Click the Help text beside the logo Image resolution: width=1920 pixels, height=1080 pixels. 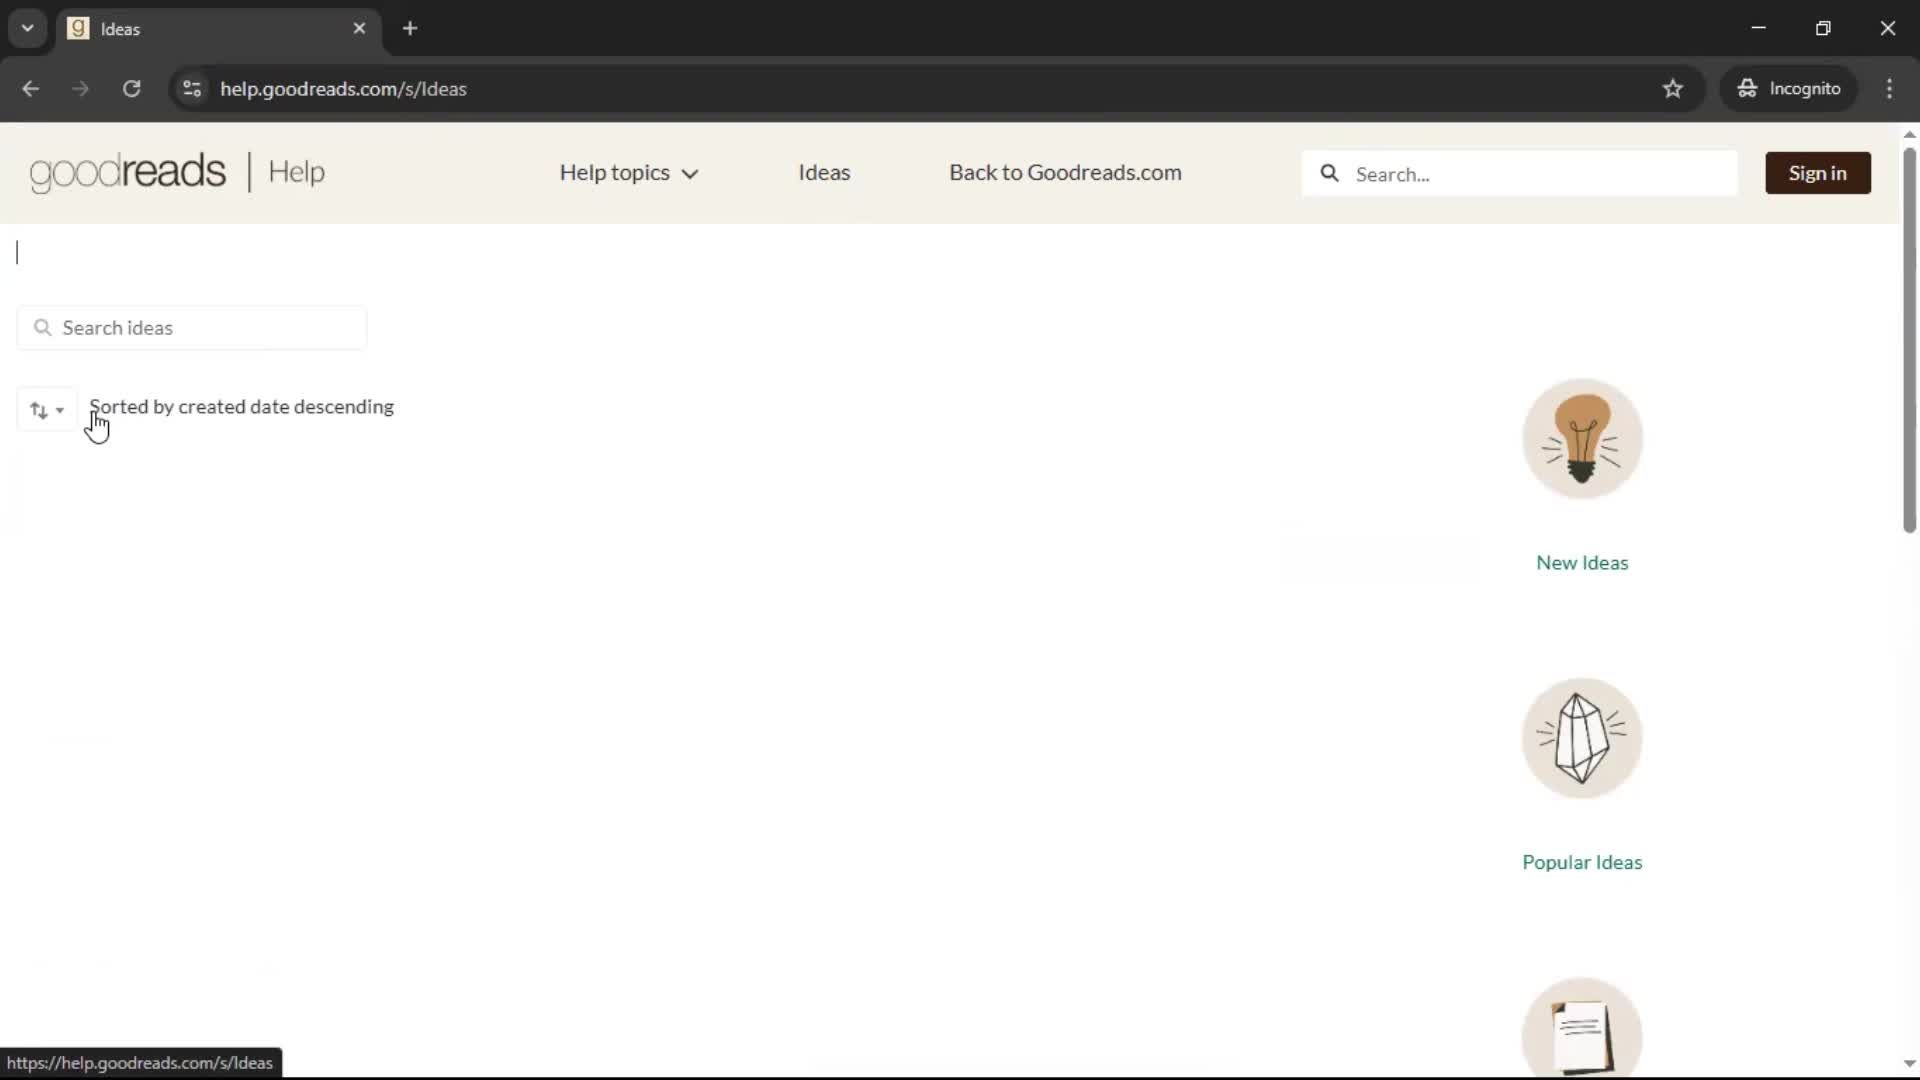(x=296, y=172)
